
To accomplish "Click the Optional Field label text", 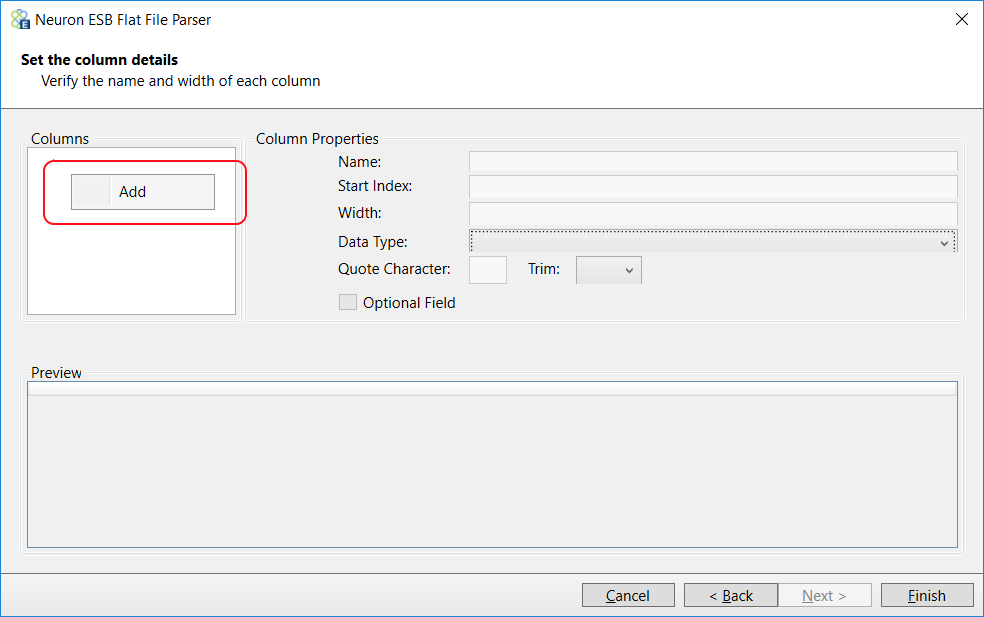I will point(409,303).
